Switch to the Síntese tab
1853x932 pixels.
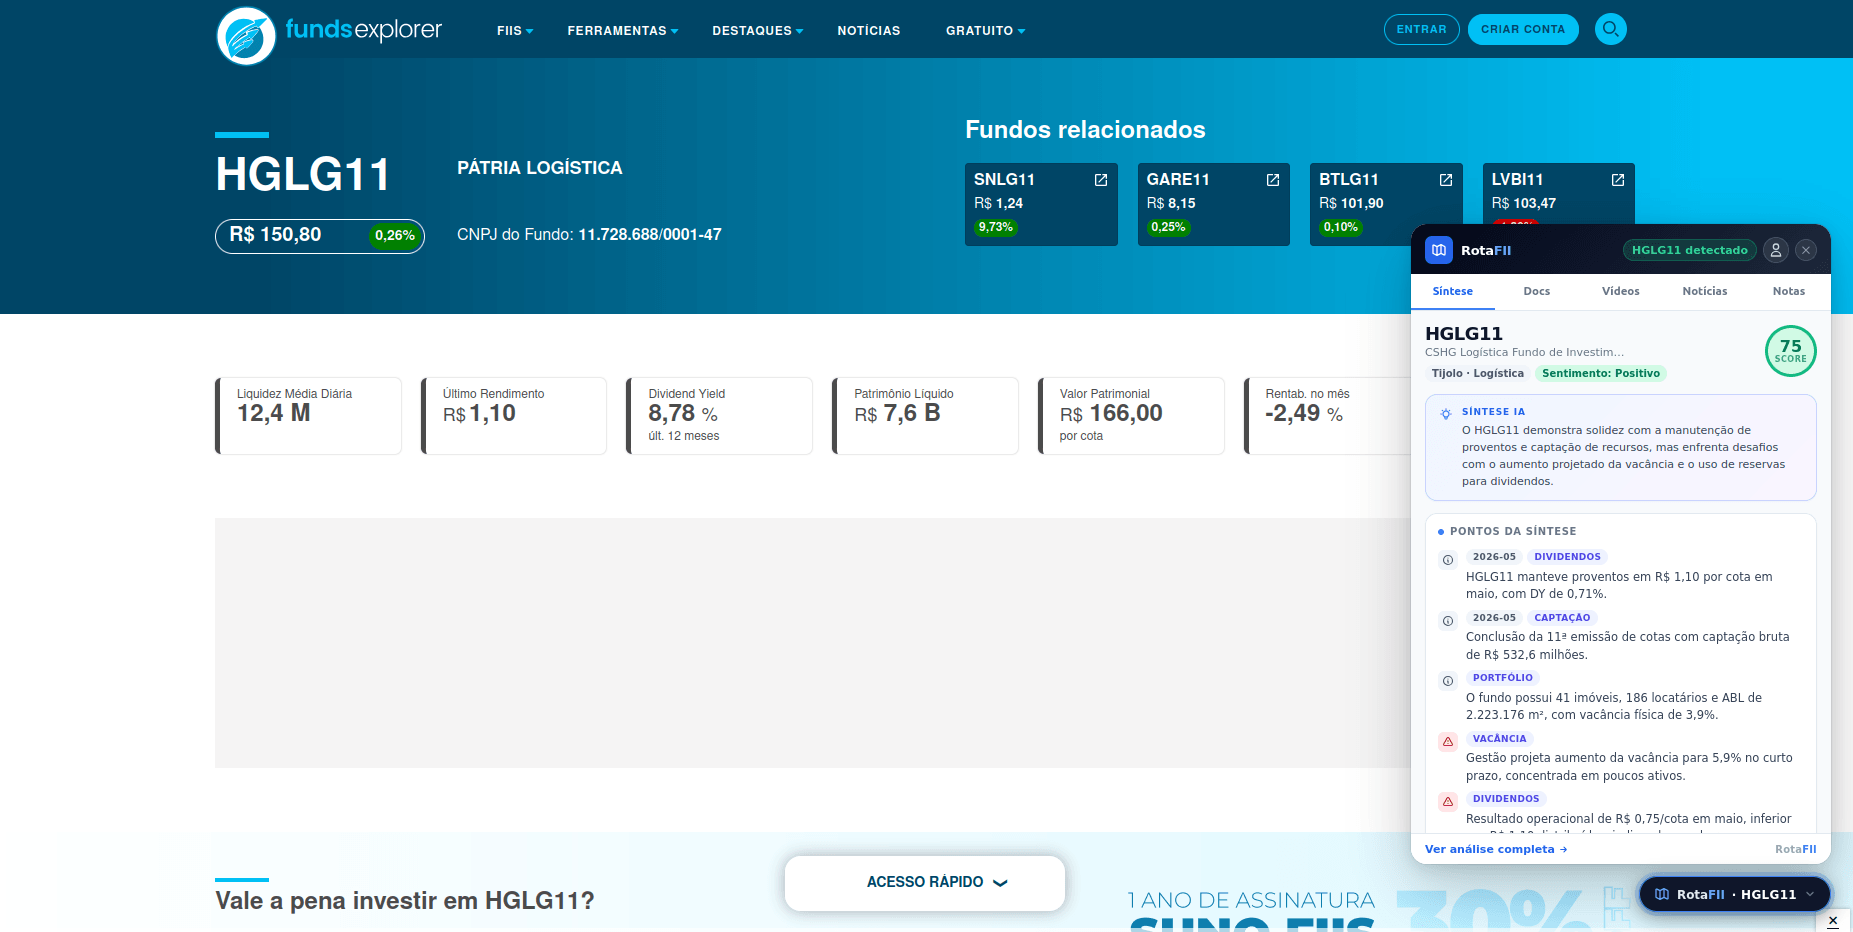[1452, 291]
